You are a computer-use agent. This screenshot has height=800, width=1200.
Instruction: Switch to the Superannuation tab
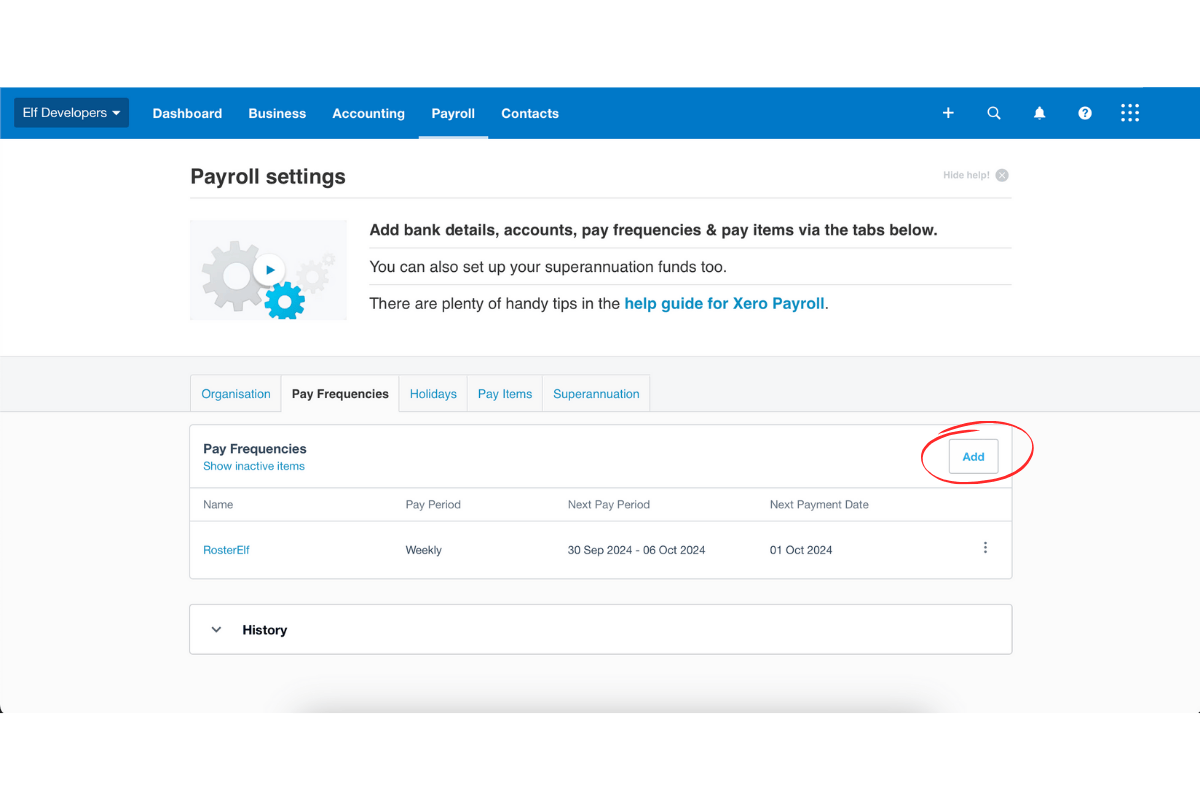click(595, 393)
